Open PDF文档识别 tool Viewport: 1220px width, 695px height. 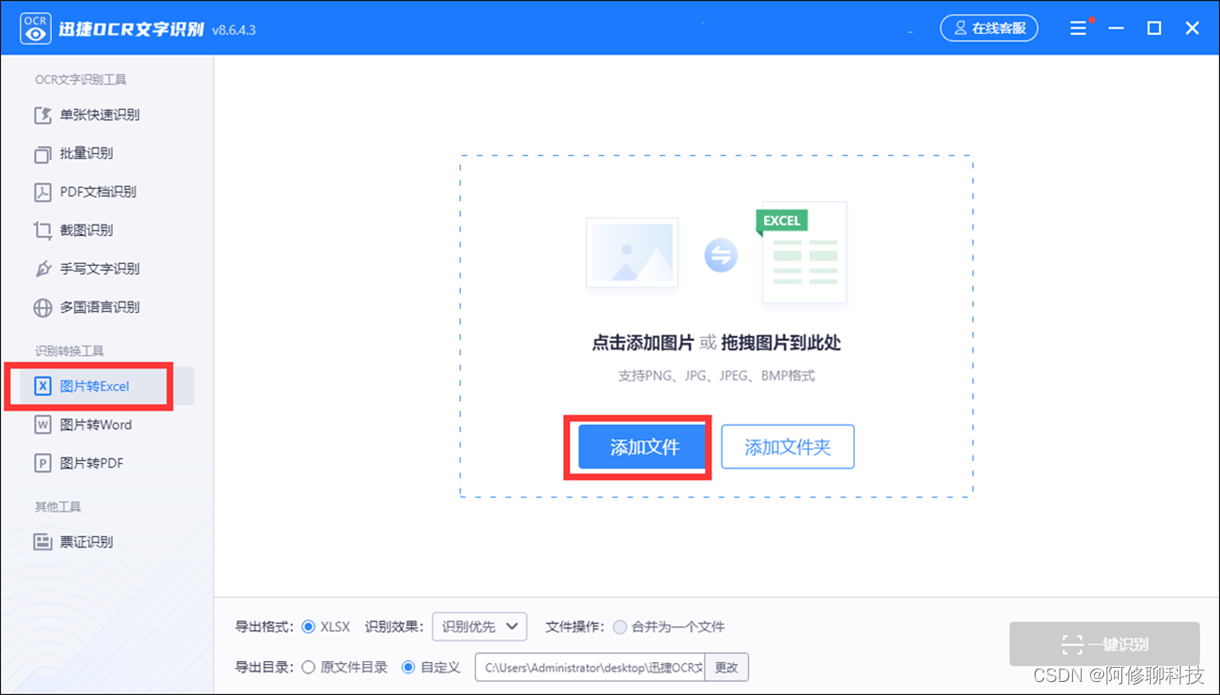pyautogui.click(x=98, y=192)
